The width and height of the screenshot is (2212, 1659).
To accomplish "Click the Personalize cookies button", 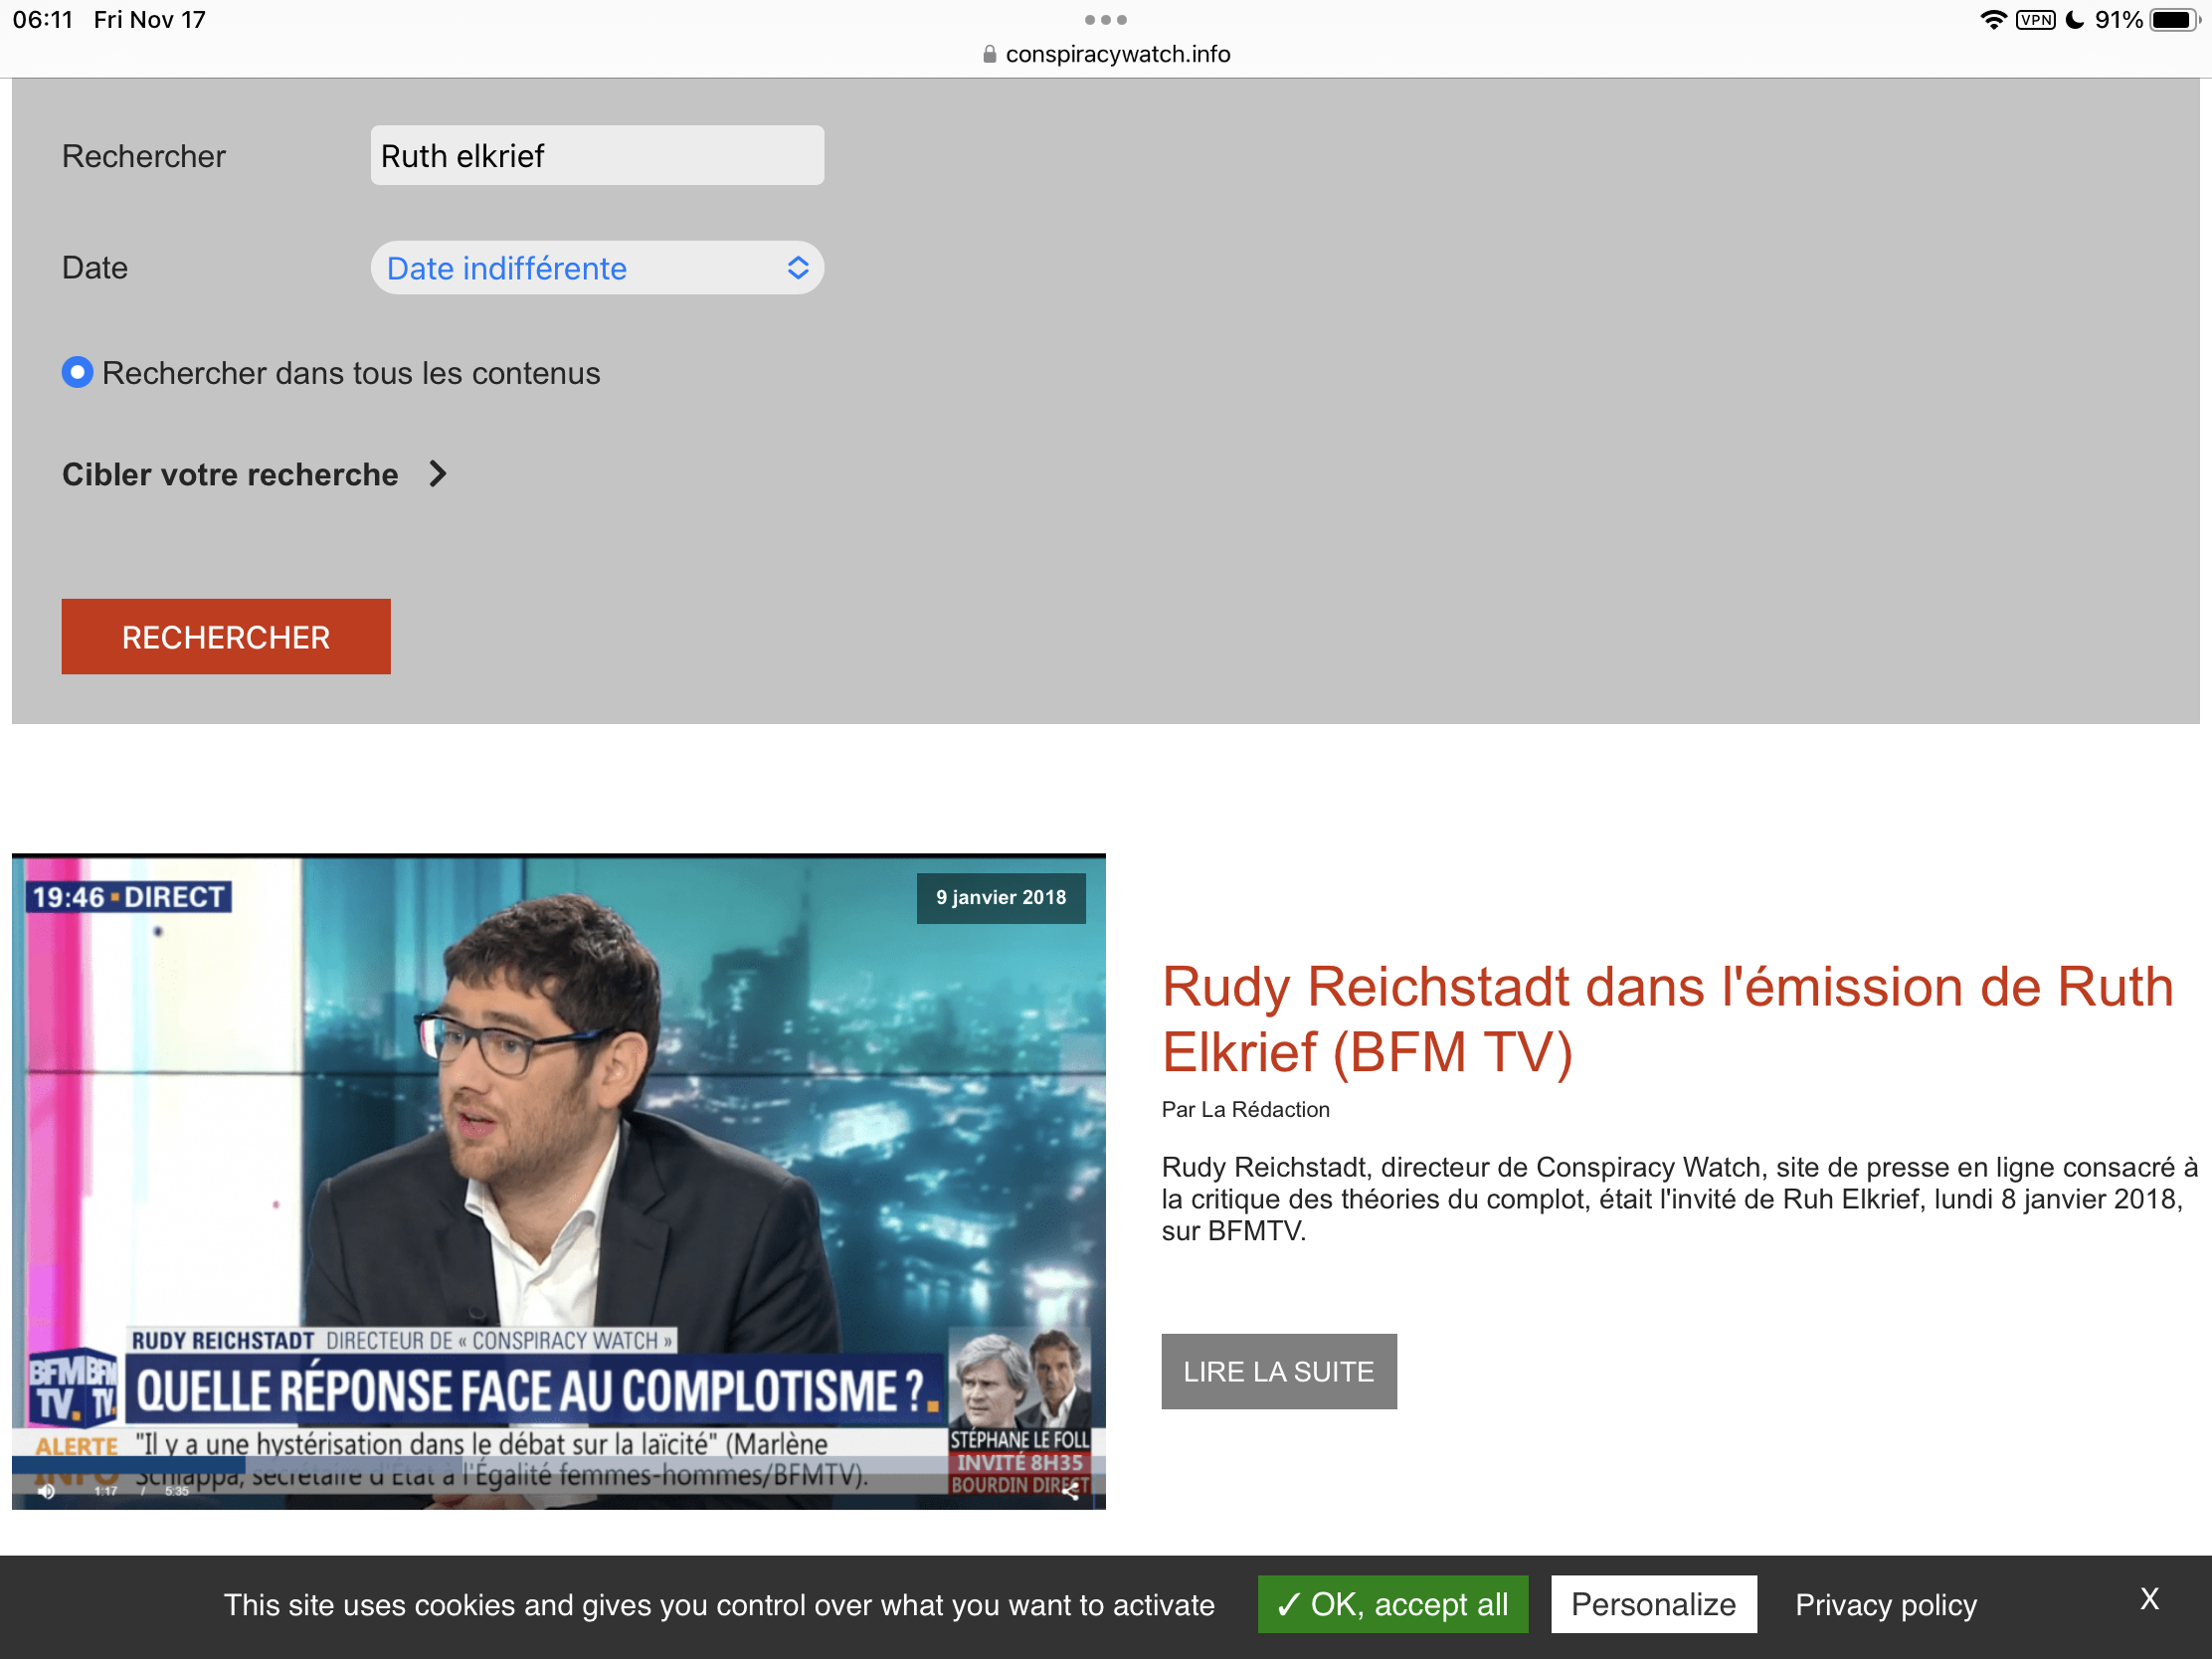I will pyautogui.click(x=1654, y=1604).
